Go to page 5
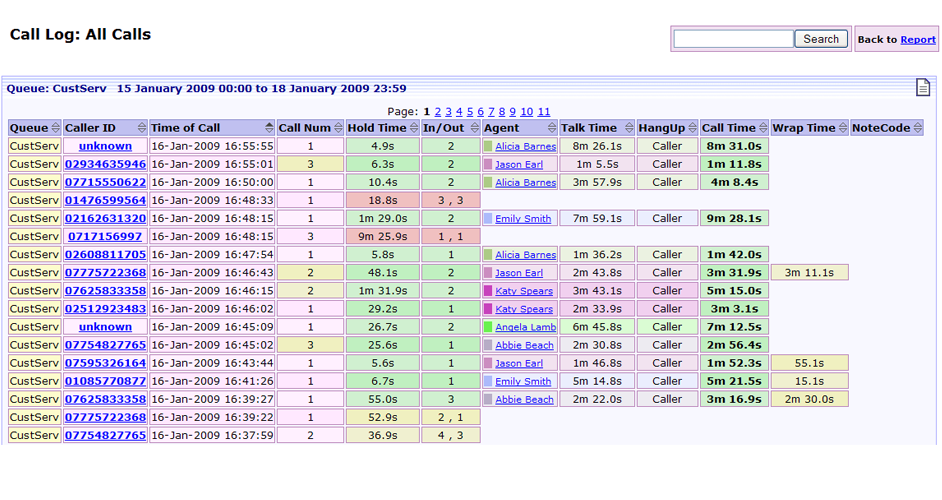Image resolution: width=942 pixels, height=500 pixels. tap(470, 112)
